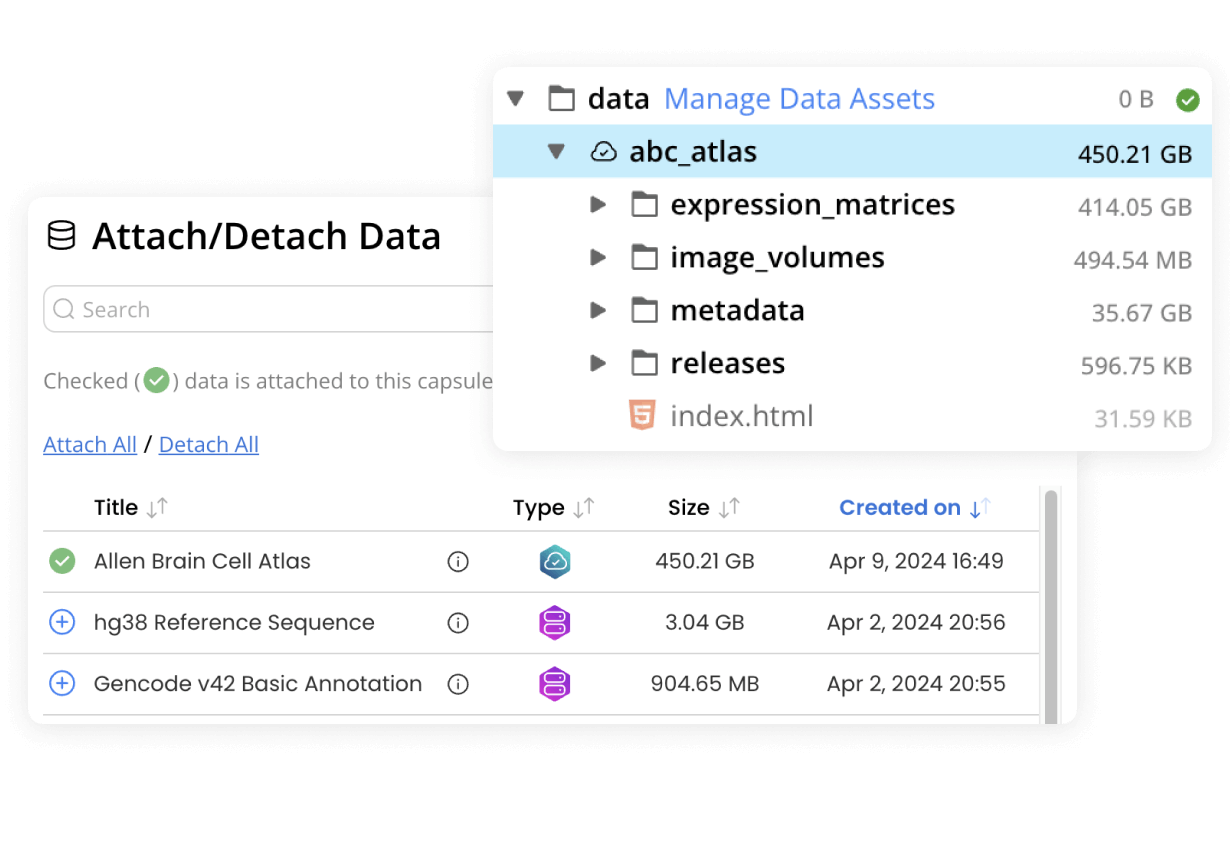Image resolution: width=1230 pixels, height=860 pixels.
Task: Attach the hg38 Reference Sequence dataset
Action: click(62, 622)
